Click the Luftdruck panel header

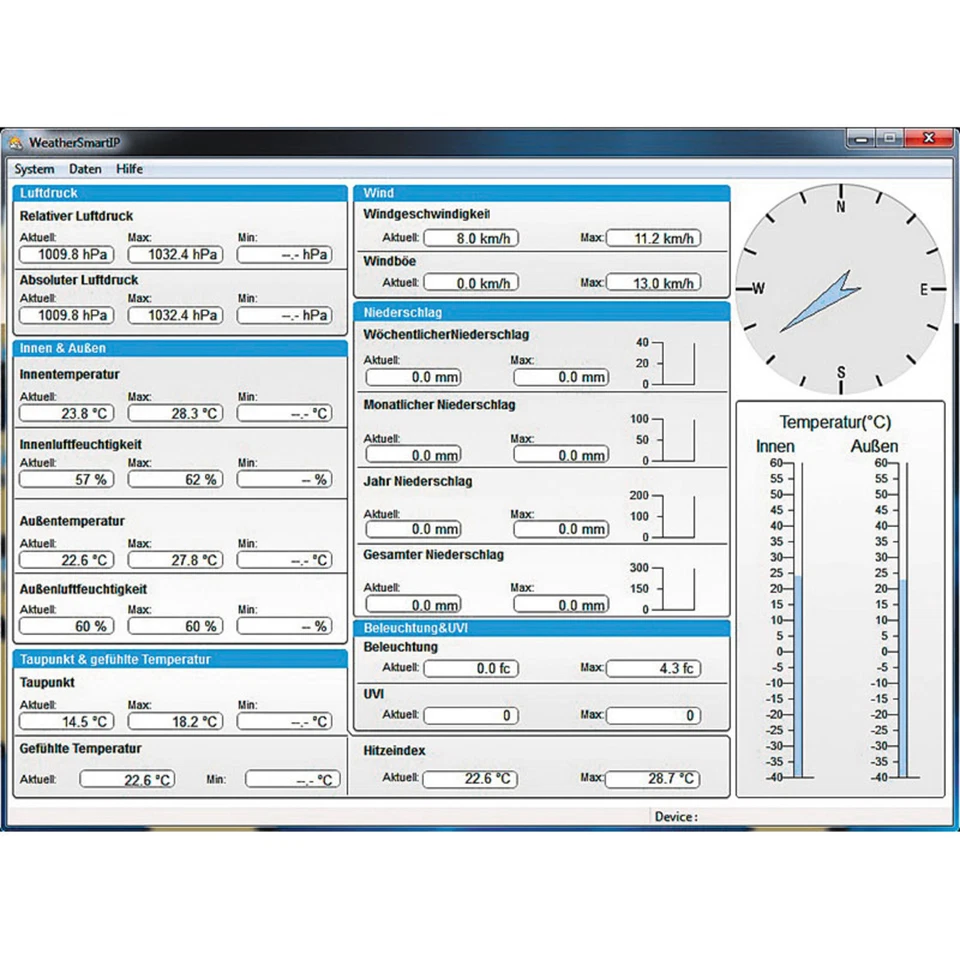coord(180,193)
